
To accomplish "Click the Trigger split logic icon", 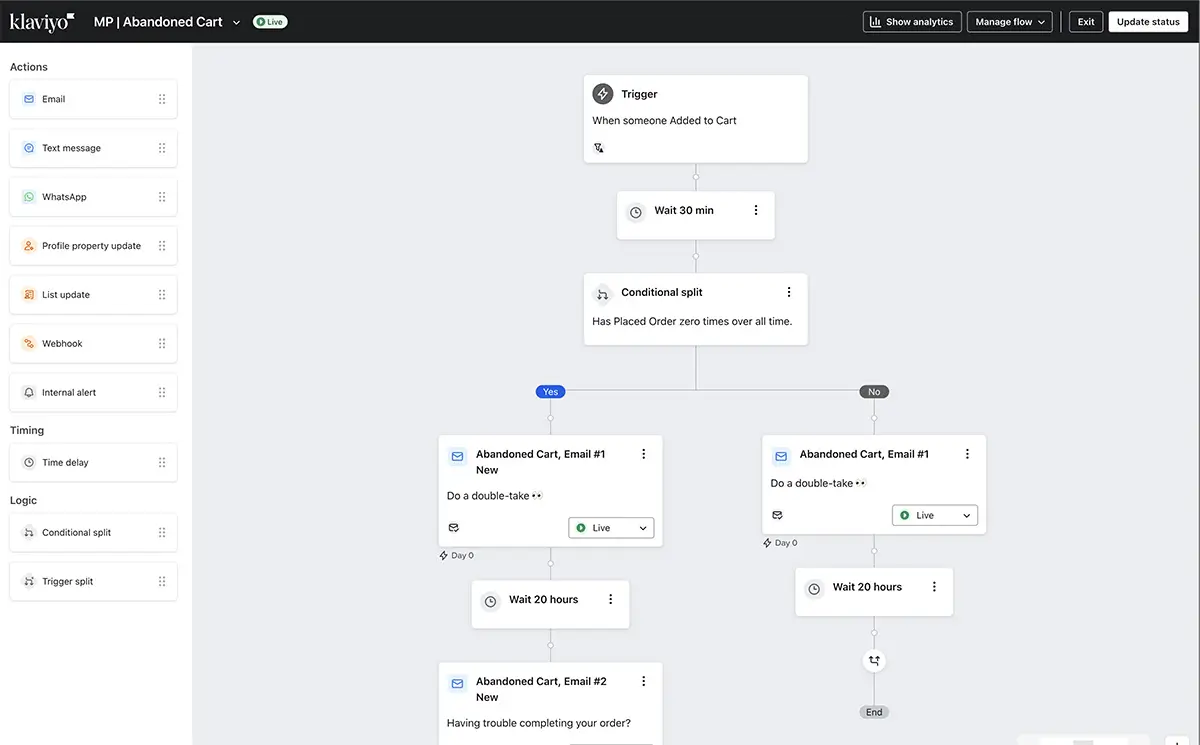I will pyautogui.click(x=30, y=581).
